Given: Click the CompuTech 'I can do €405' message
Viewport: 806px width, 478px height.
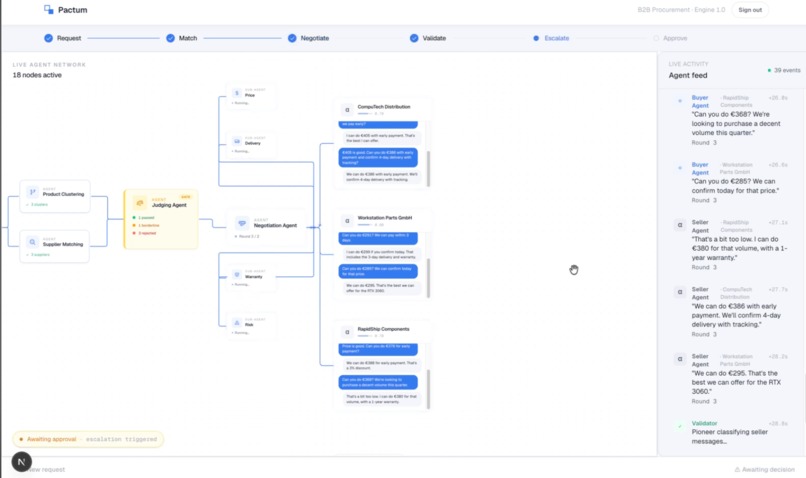Looking at the screenshot, I should (381, 138).
